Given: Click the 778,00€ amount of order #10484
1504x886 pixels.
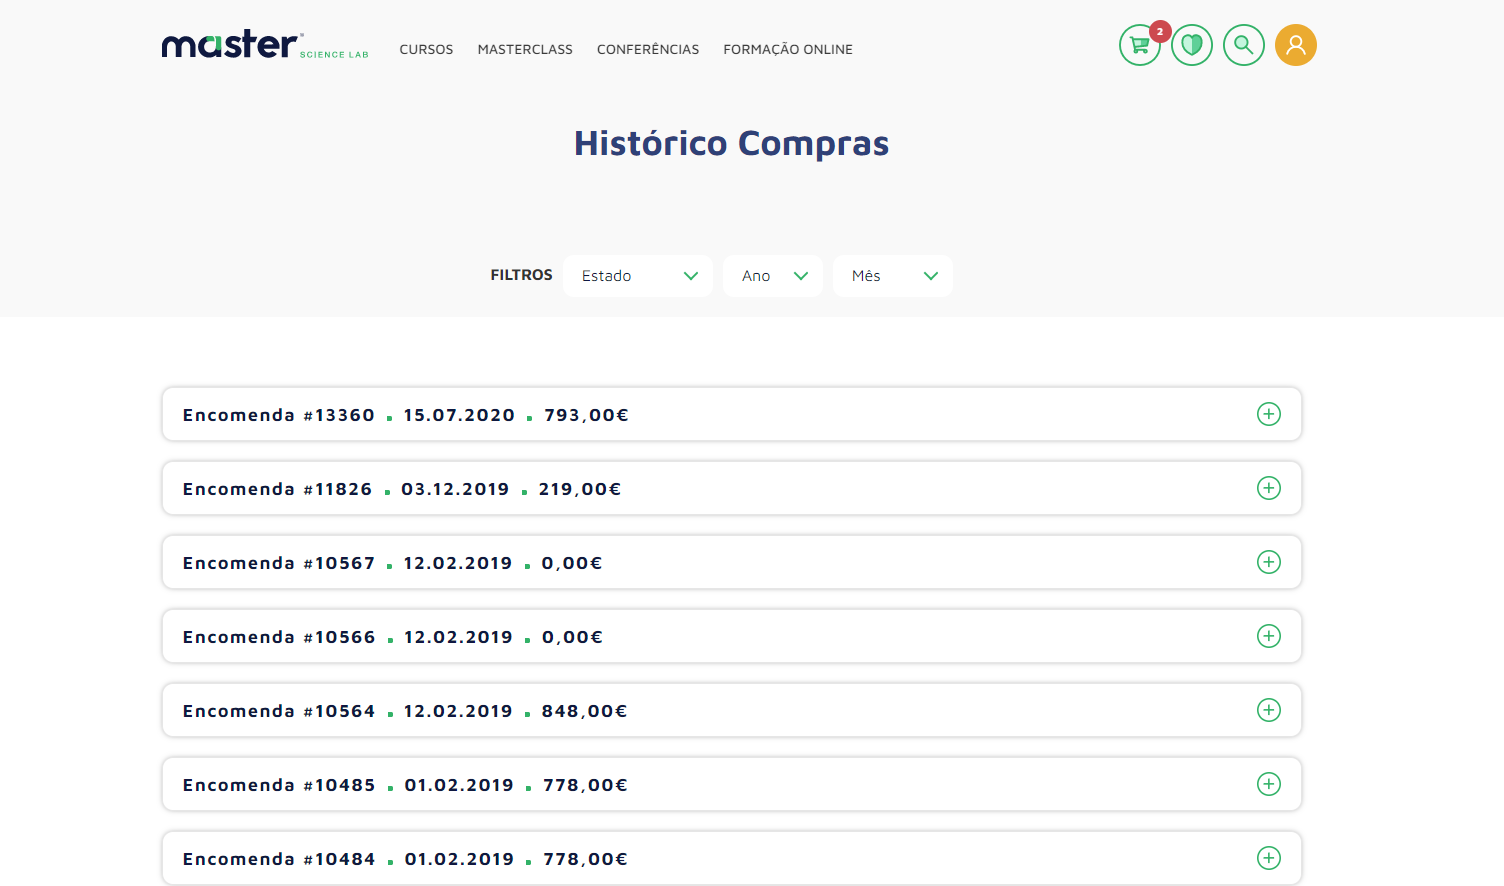Looking at the screenshot, I should [585, 859].
